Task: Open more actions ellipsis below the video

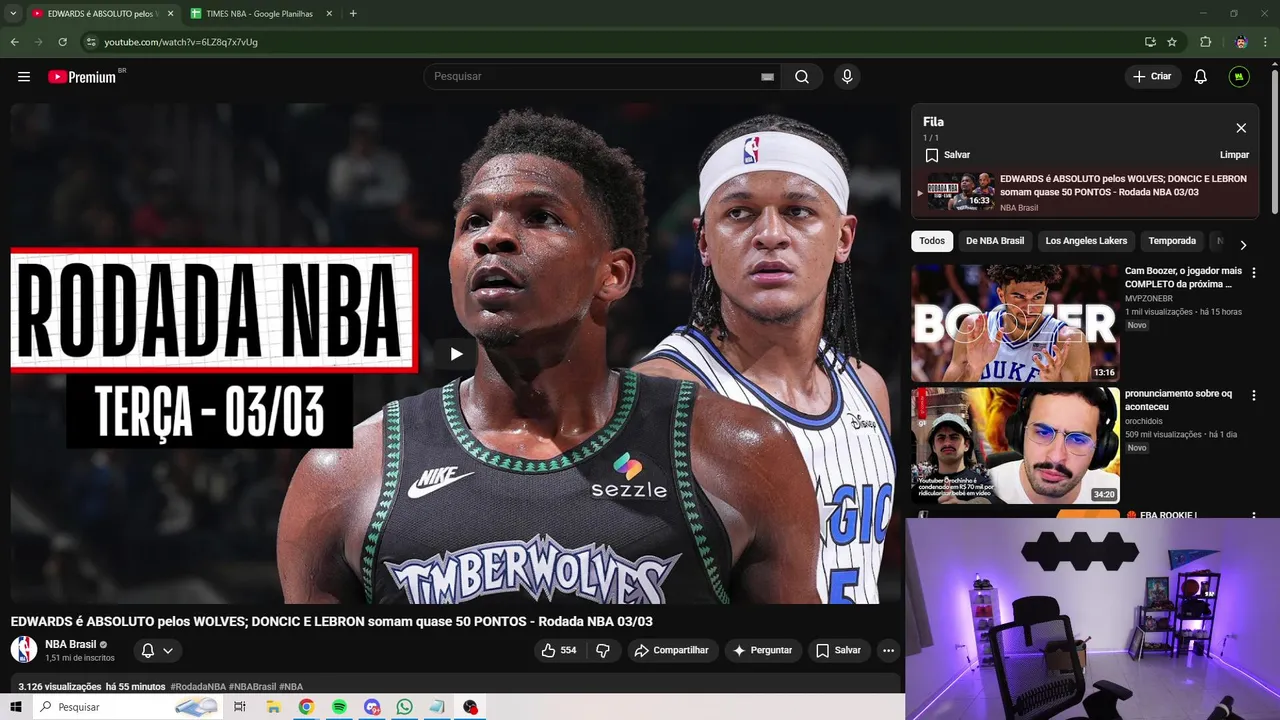Action: (x=888, y=650)
